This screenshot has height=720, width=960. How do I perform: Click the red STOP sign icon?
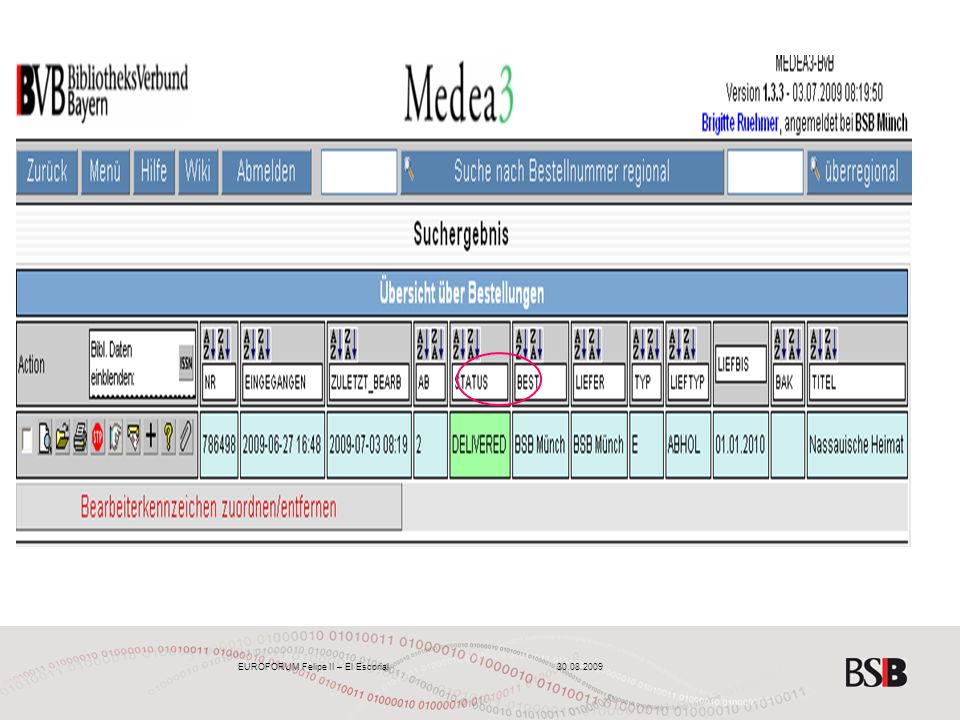97,438
